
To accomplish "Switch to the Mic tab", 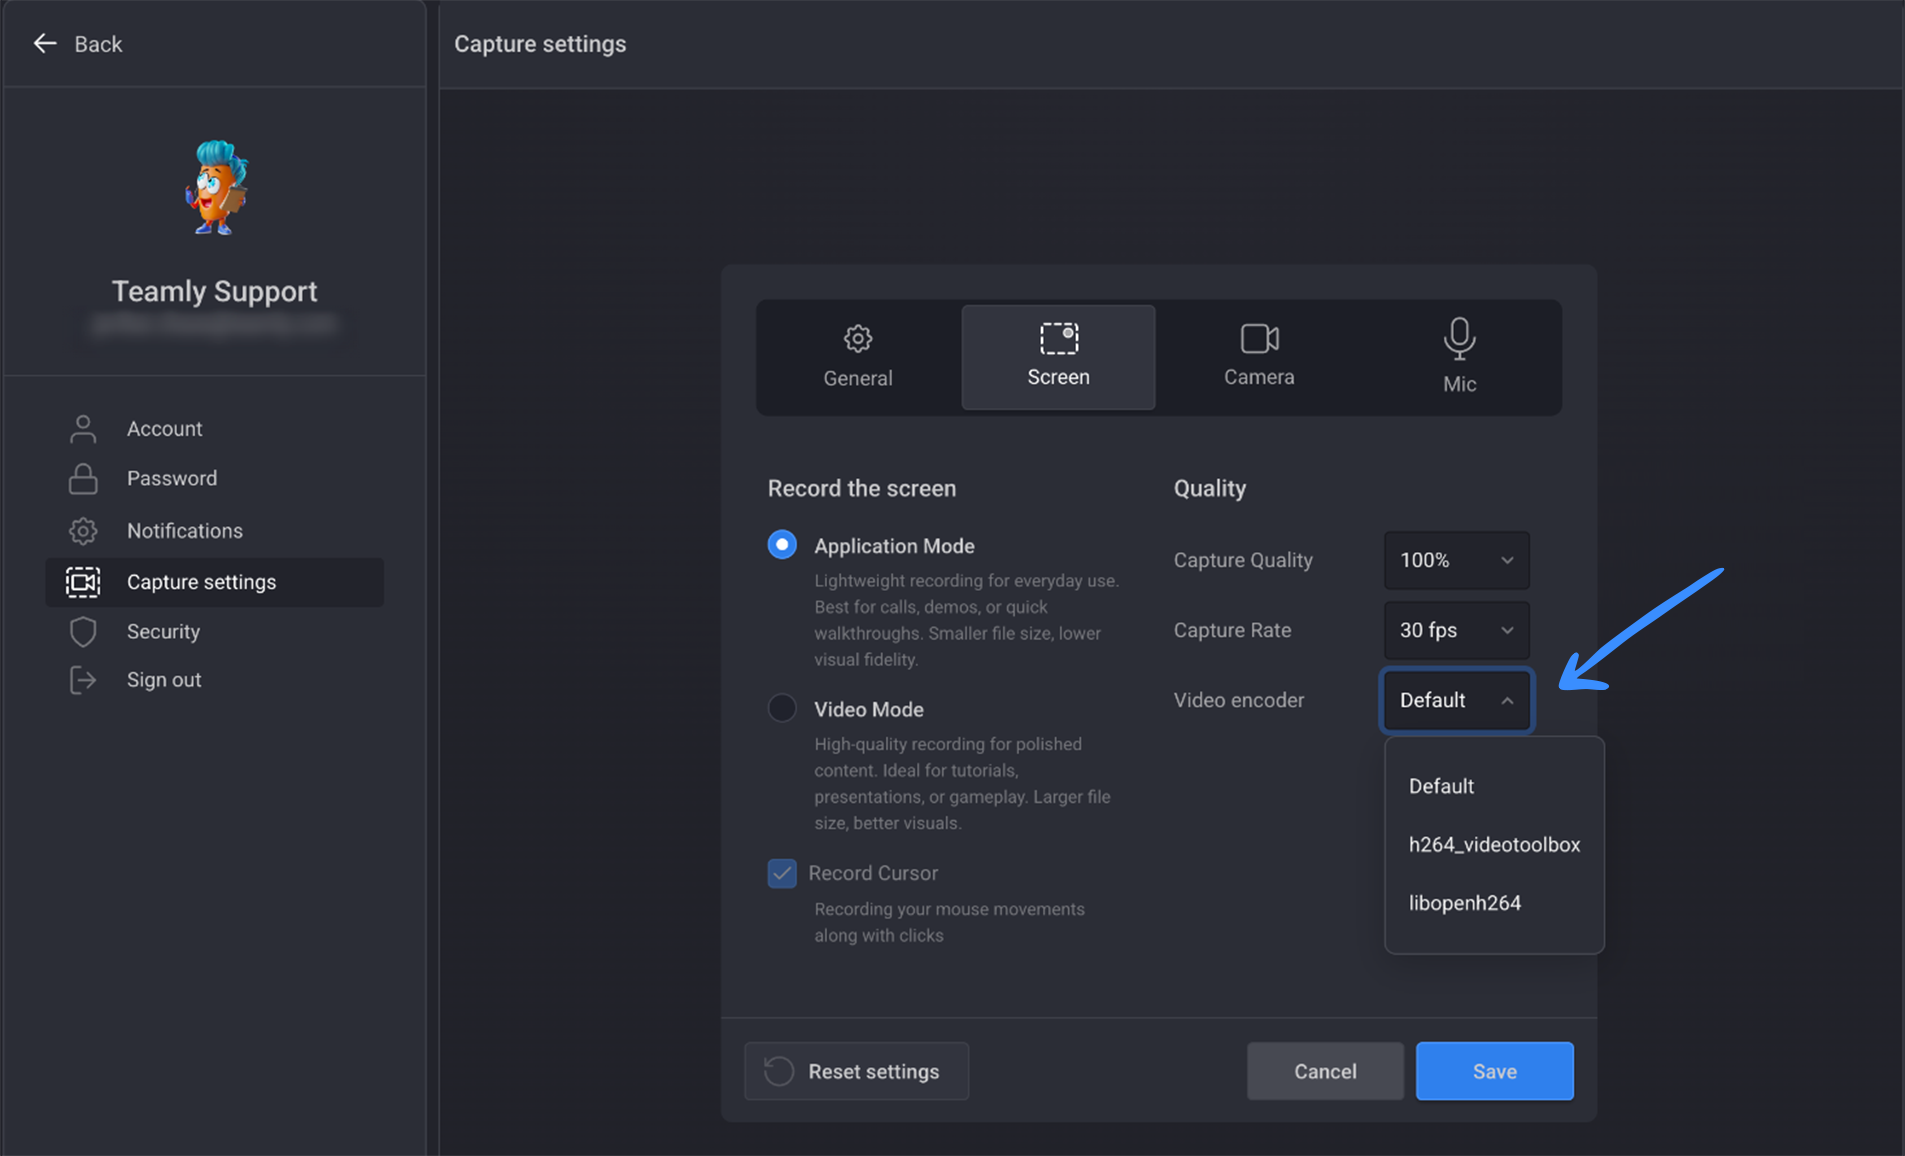I will coord(1459,357).
